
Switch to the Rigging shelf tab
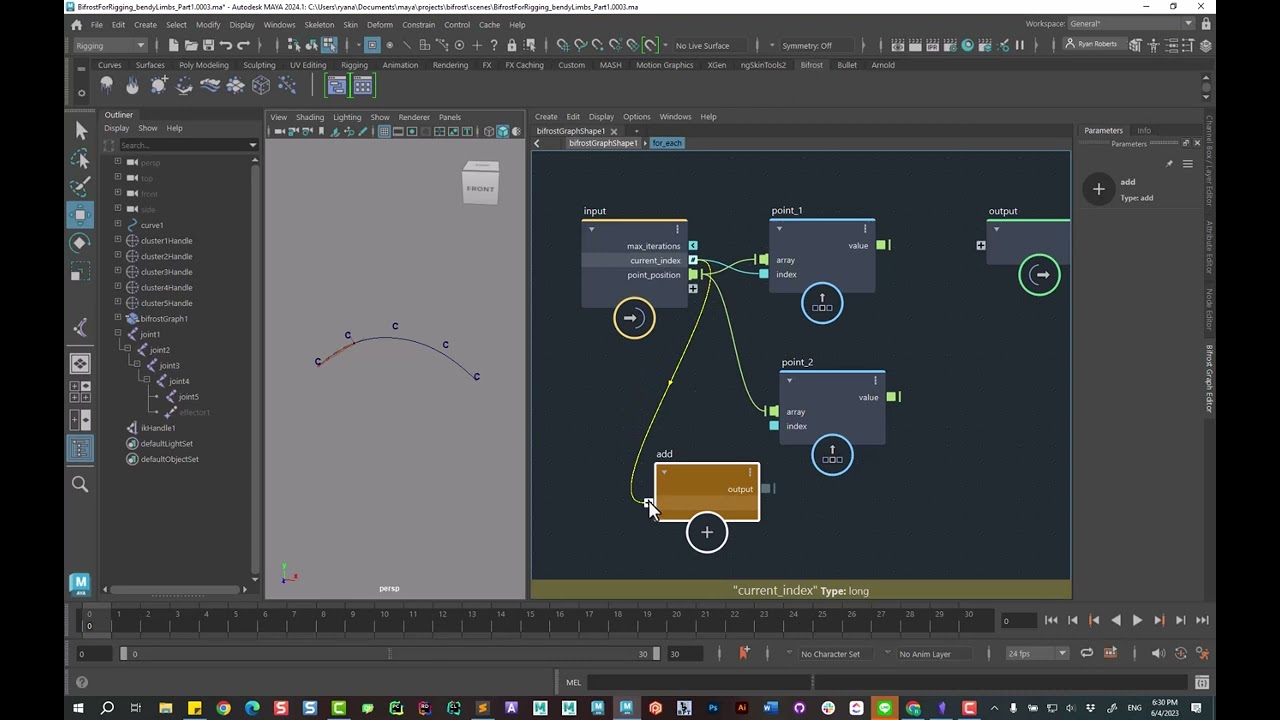point(354,65)
